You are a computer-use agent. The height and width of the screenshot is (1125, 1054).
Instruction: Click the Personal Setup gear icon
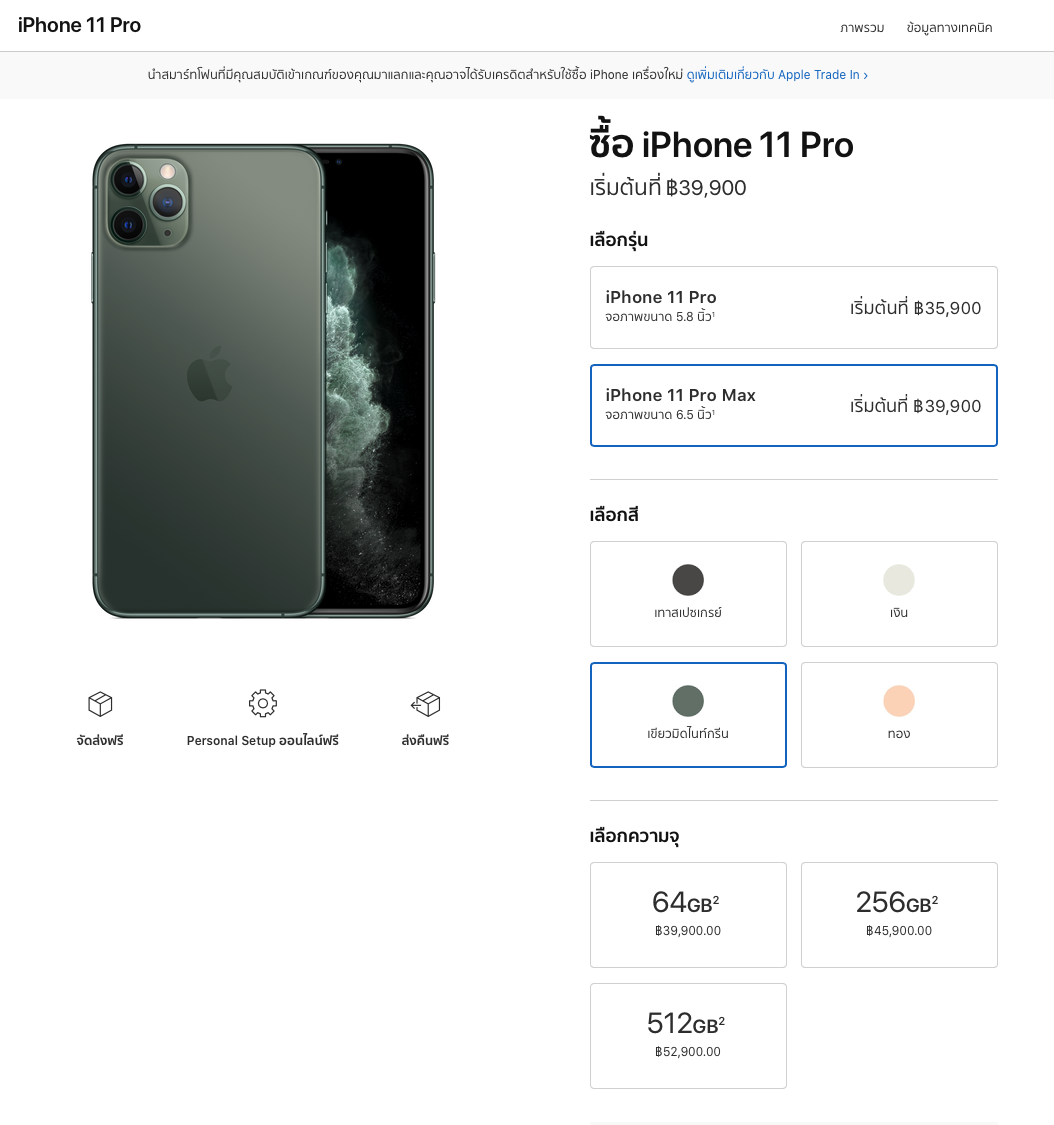tap(262, 703)
